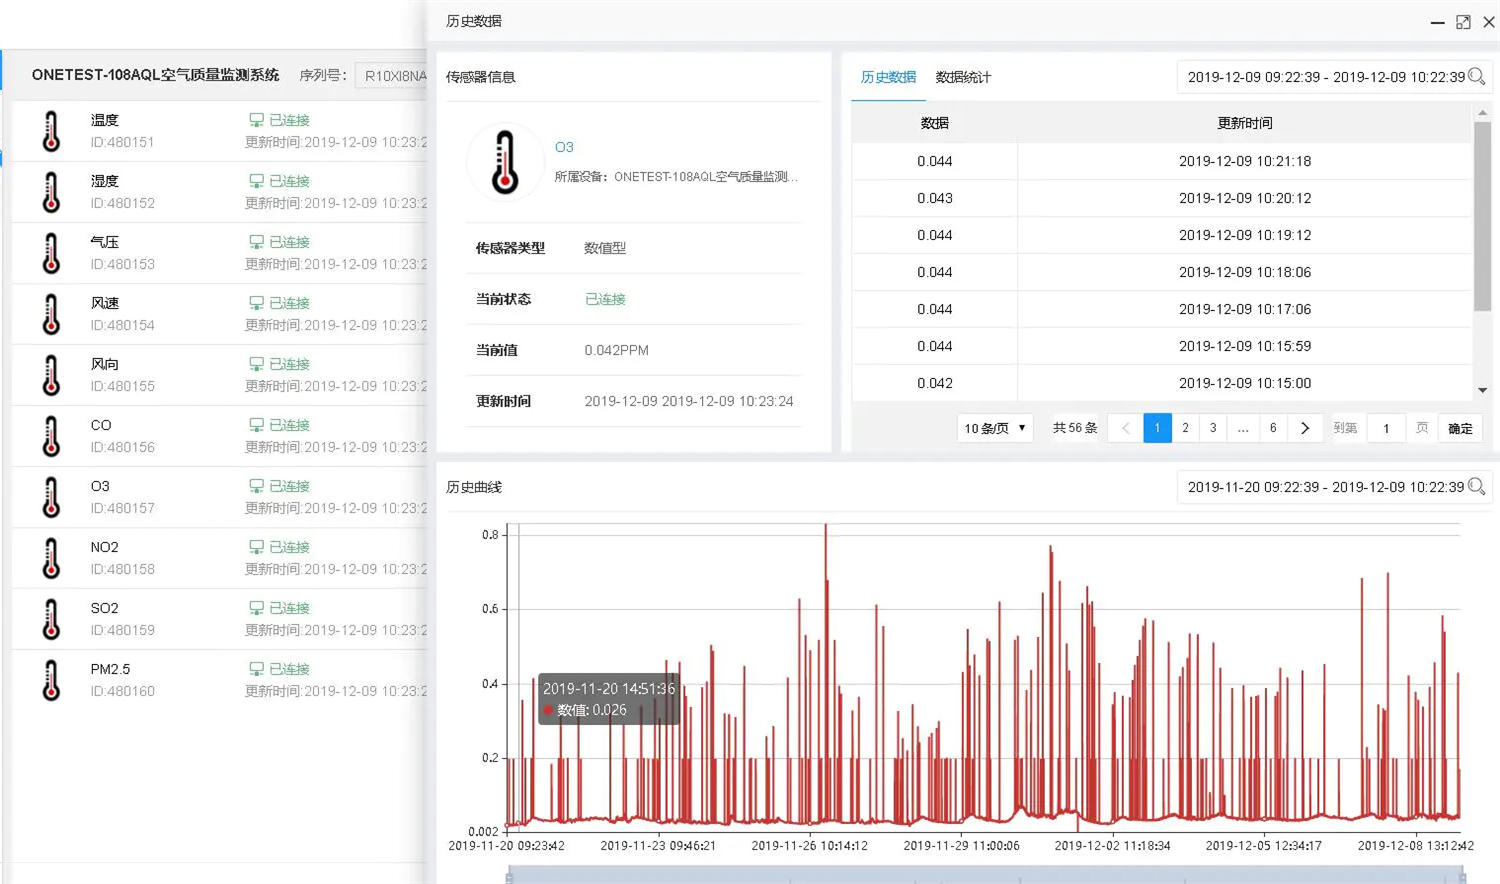
Task: Select the SO2 sensor row
Action: click(x=220, y=619)
